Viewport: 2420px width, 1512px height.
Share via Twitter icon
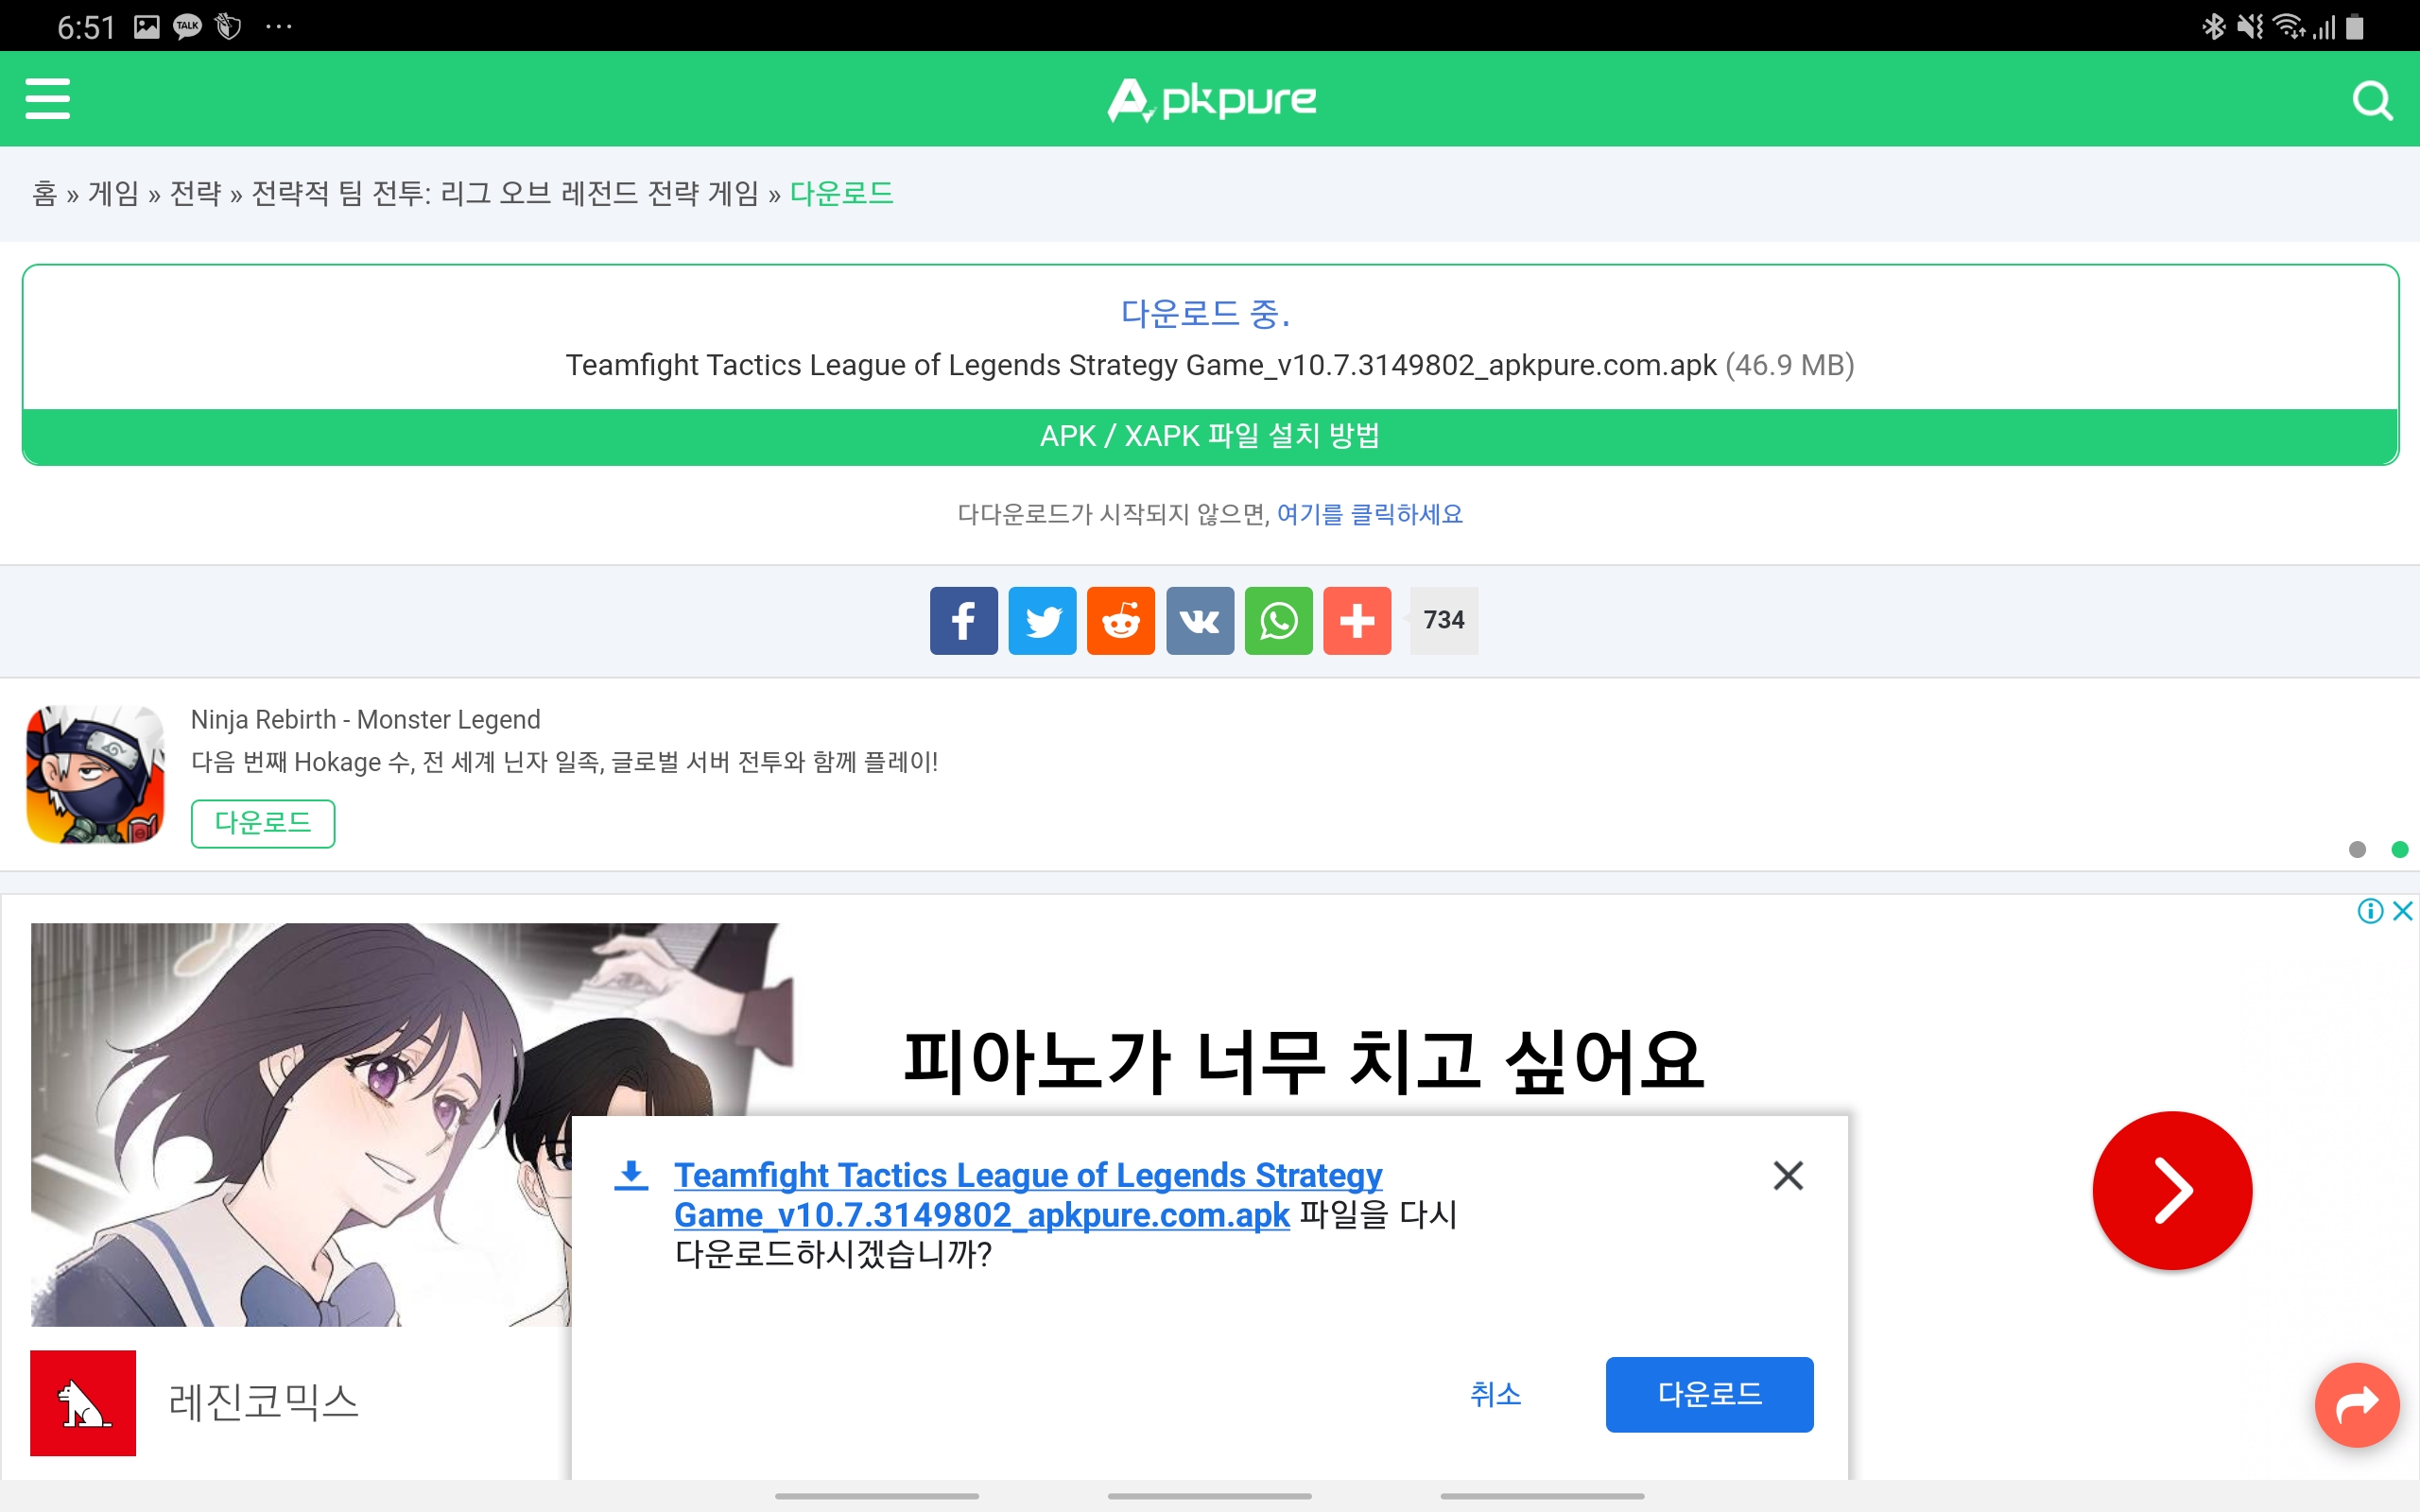click(x=1042, y=620)
